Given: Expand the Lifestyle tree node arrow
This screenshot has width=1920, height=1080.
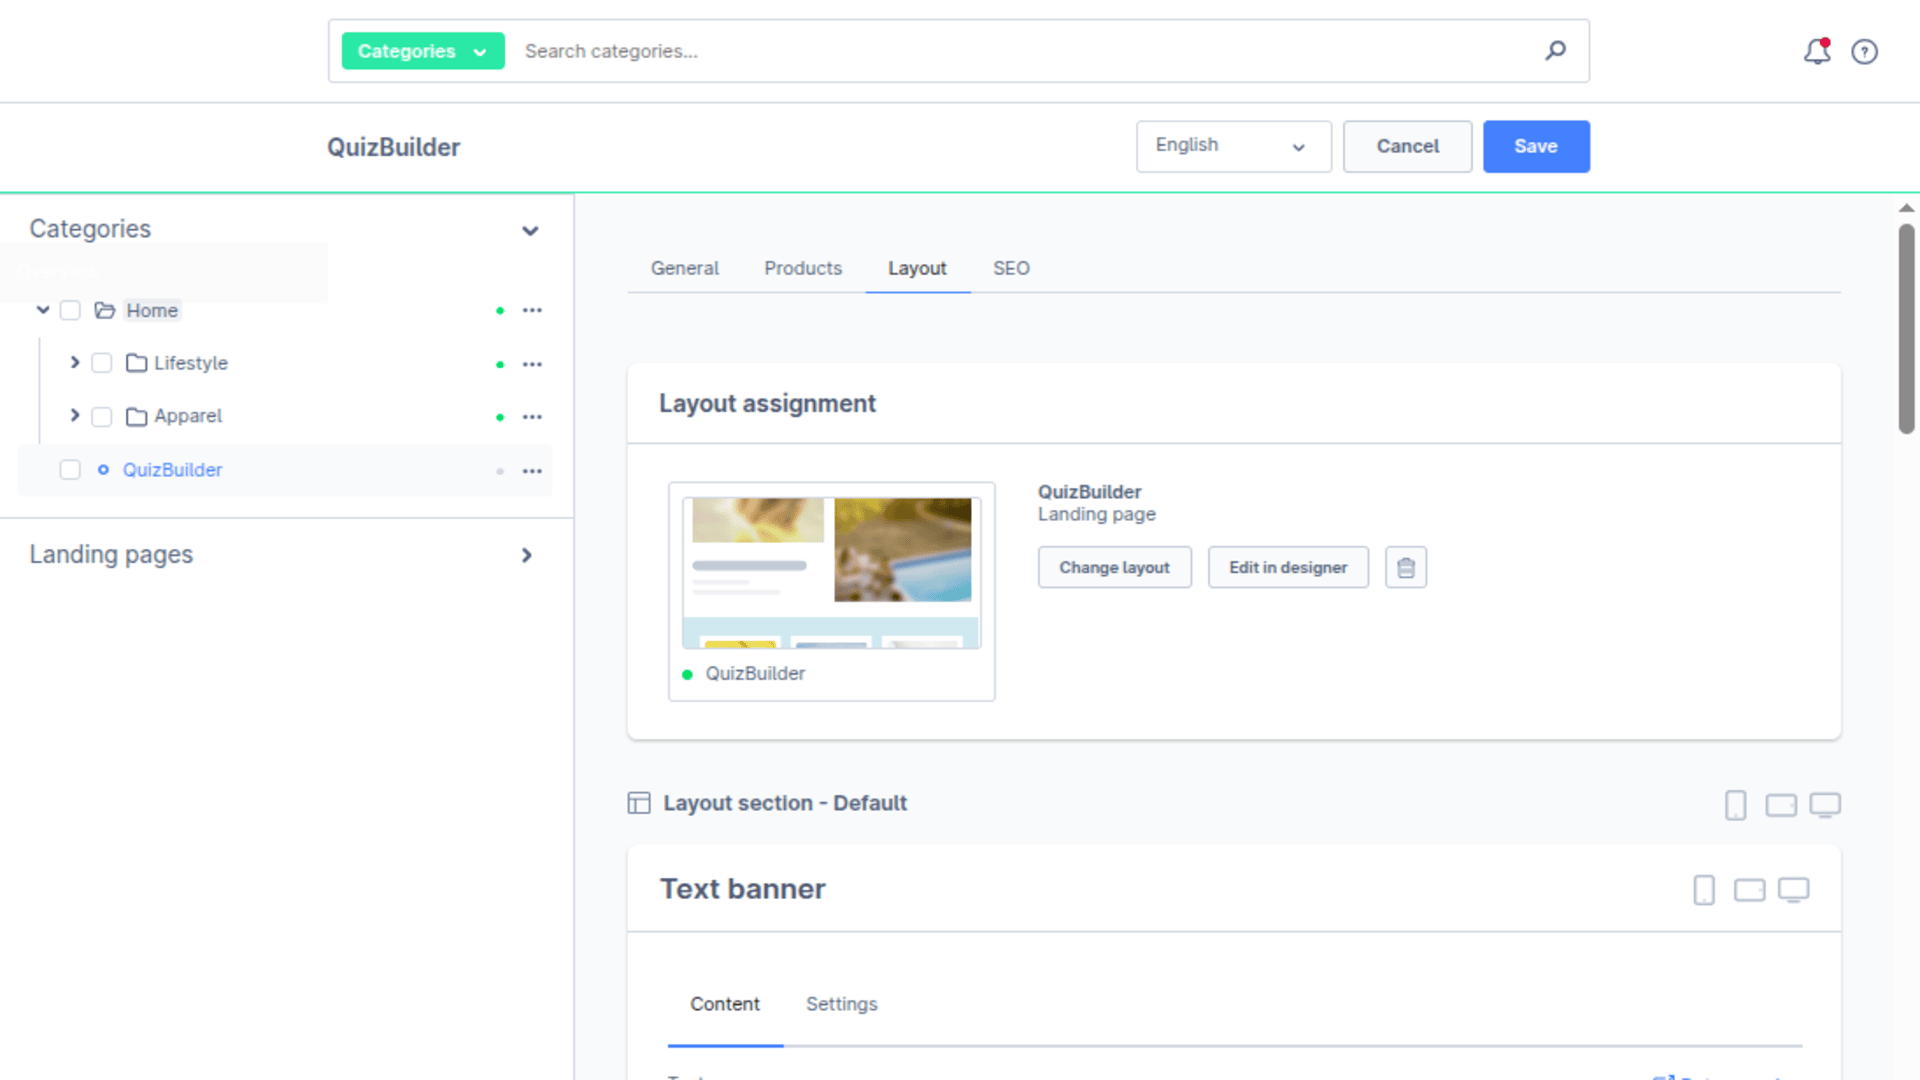Looking at the screenshot, I should point(75,362).
